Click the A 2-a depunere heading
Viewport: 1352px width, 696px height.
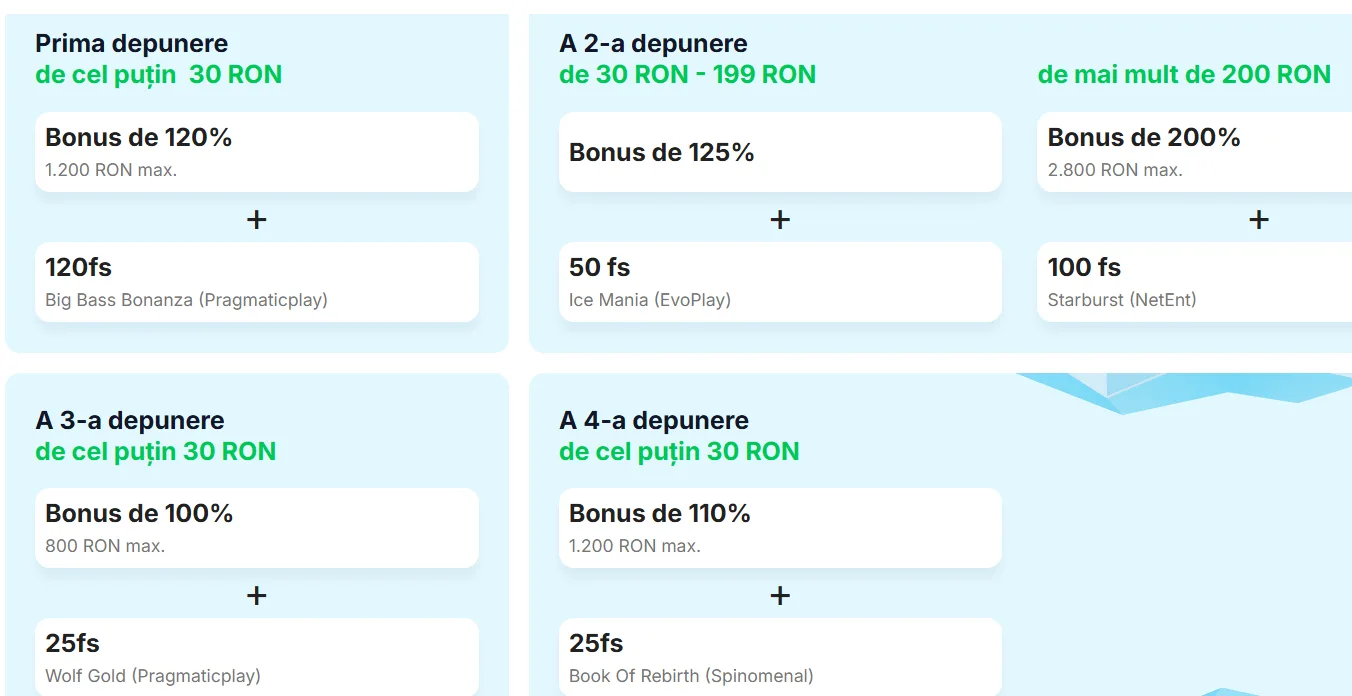[653, 43]
